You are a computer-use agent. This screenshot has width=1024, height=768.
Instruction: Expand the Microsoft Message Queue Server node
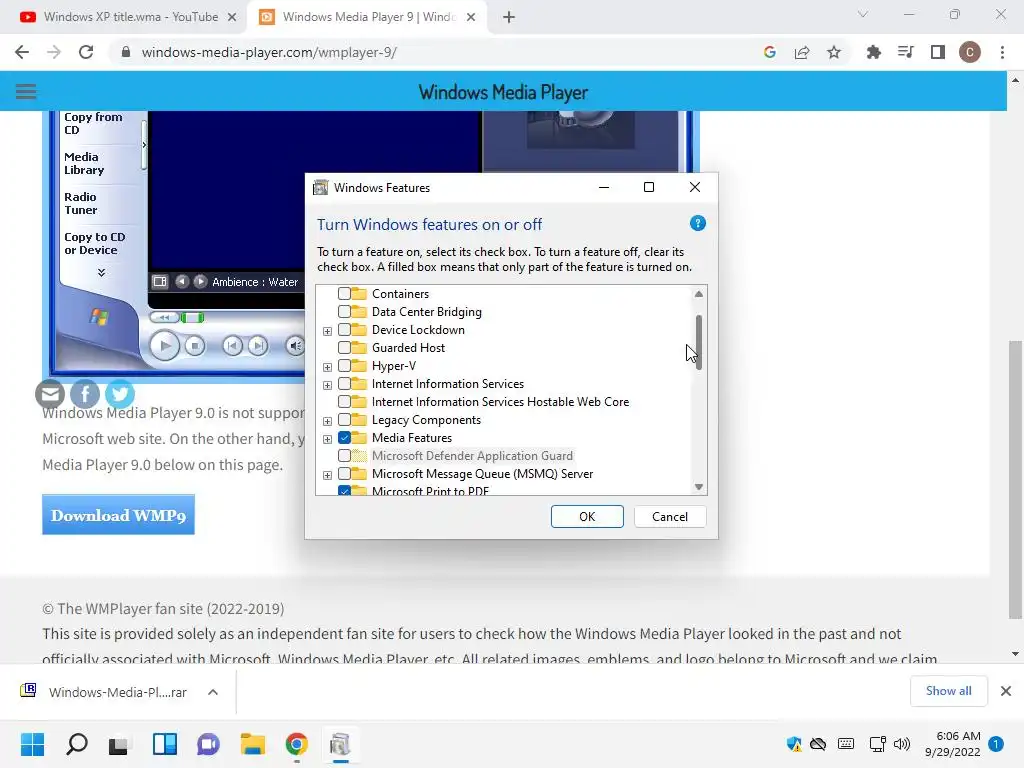click(327, 475)
